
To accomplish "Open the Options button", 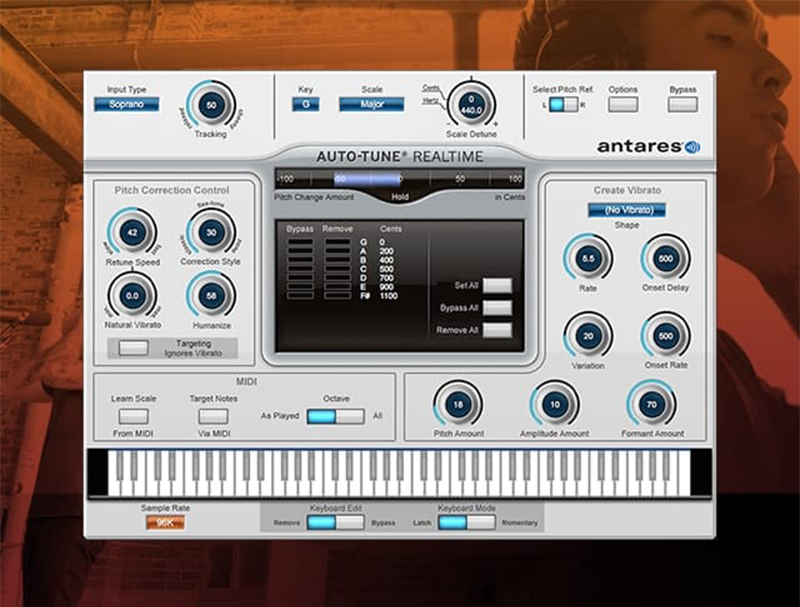I will pos(623,105).
